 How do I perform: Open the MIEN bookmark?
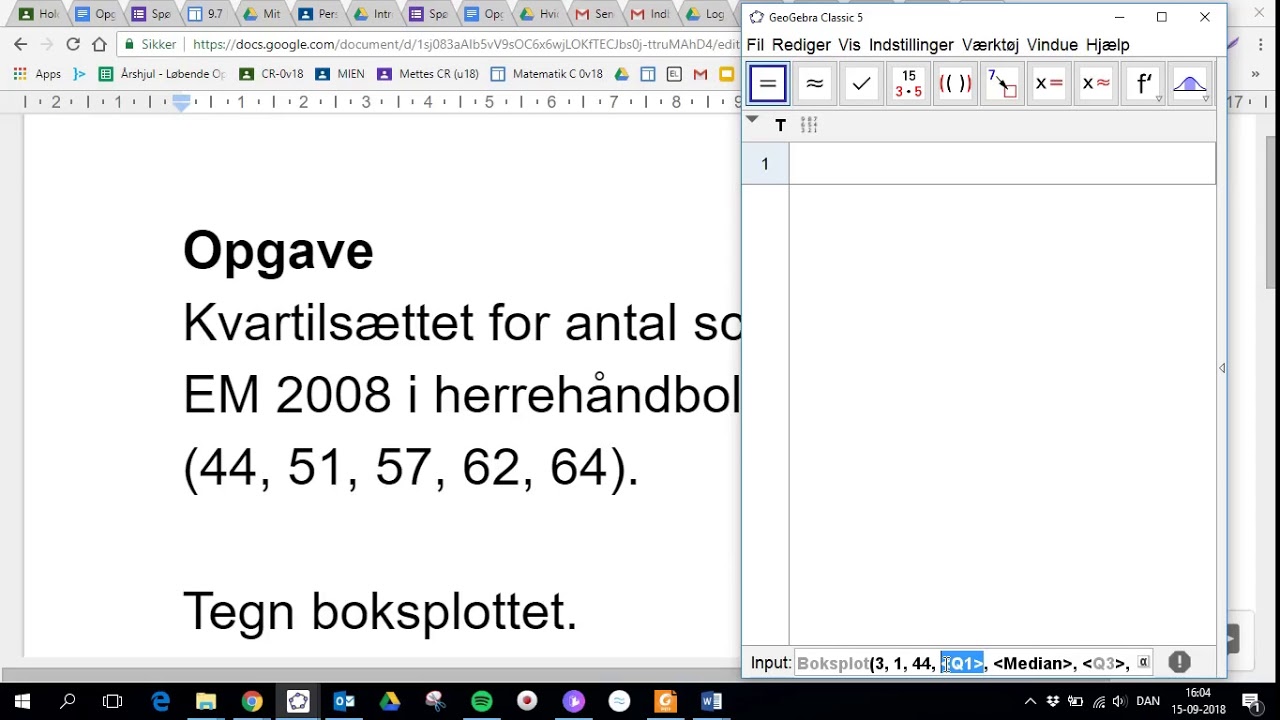coord(340,74)
